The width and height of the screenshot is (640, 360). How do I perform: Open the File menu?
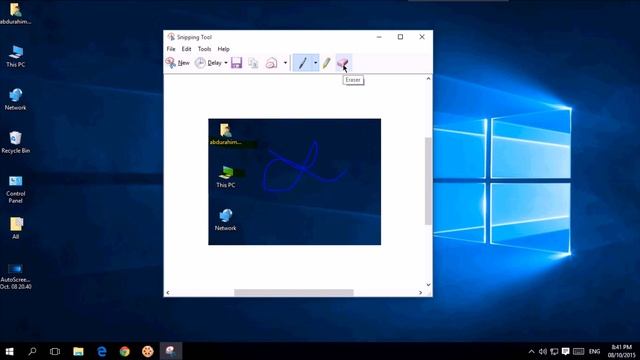pos(171,49)
